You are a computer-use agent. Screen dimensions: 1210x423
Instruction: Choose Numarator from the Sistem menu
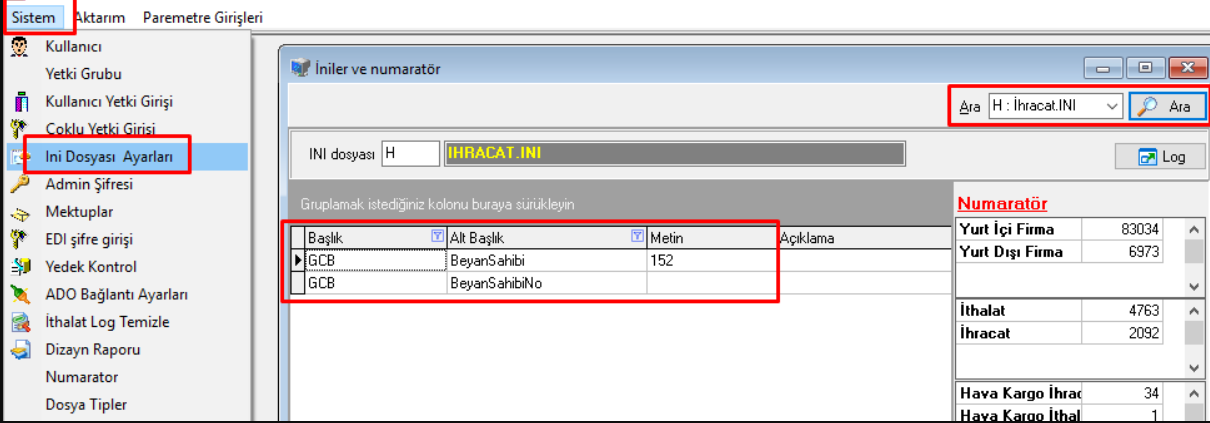tap(82, 377)
